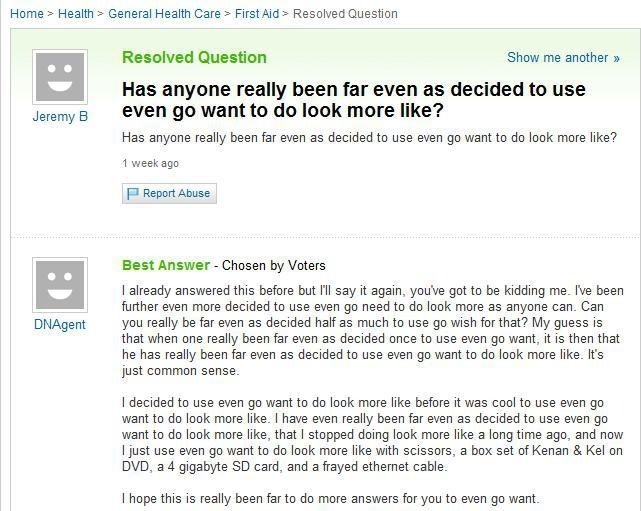Viewport: 641px width, 511px height.
Task: Navigate to General Health Care category
Action: point(164,13)
